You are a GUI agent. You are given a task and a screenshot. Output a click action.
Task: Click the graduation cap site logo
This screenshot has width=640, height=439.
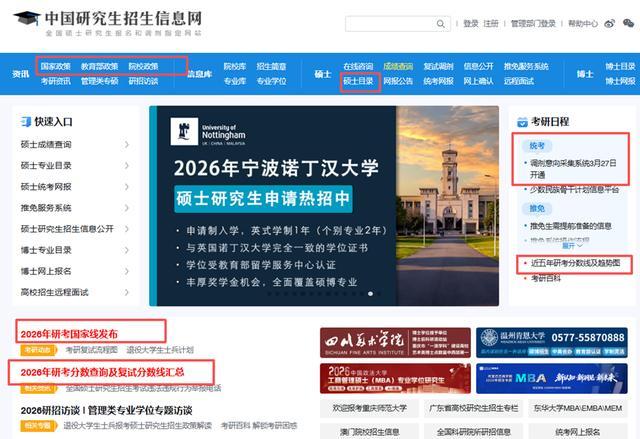coord(26,19)
